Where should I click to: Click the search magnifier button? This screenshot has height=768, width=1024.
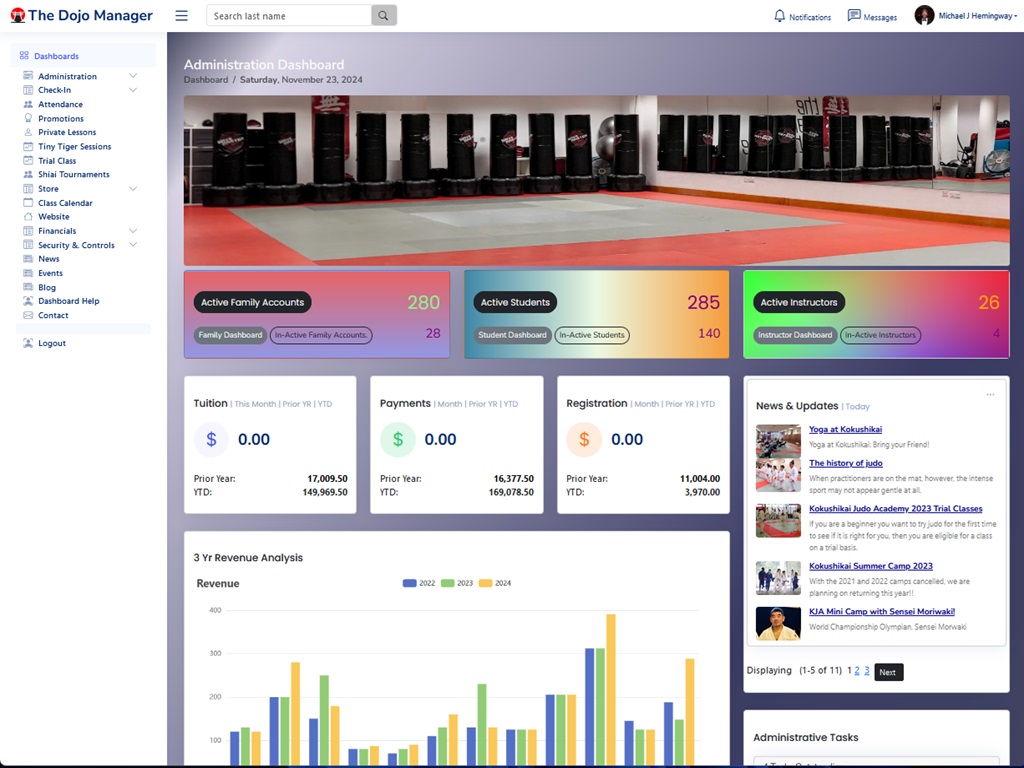pos(384,16)
